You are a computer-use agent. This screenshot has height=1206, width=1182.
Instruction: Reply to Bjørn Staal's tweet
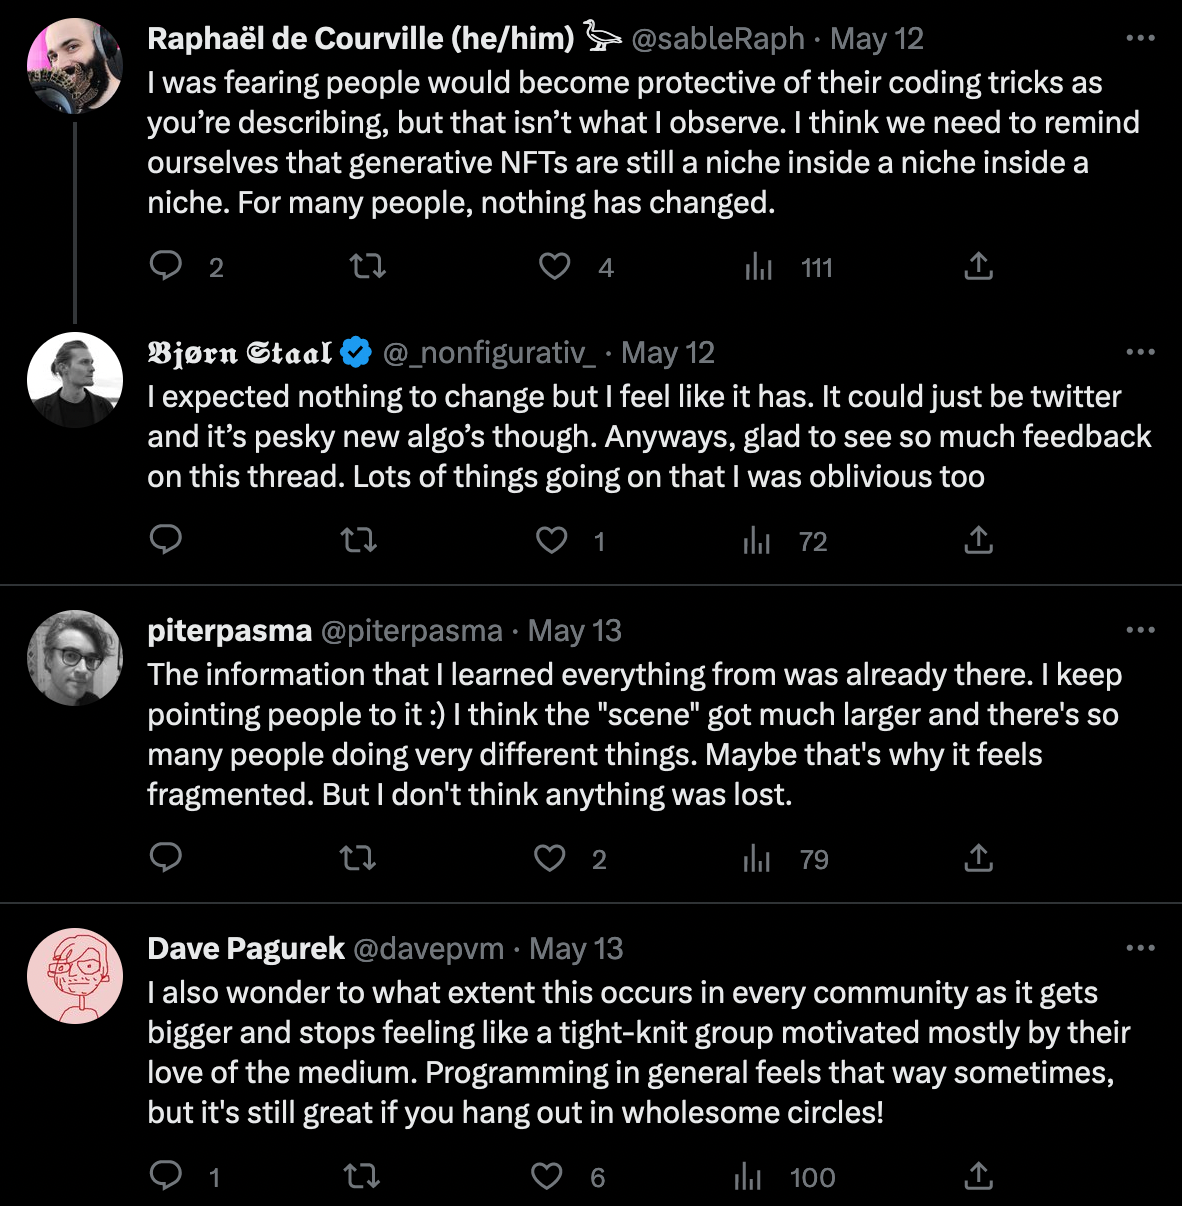point(166,540)
